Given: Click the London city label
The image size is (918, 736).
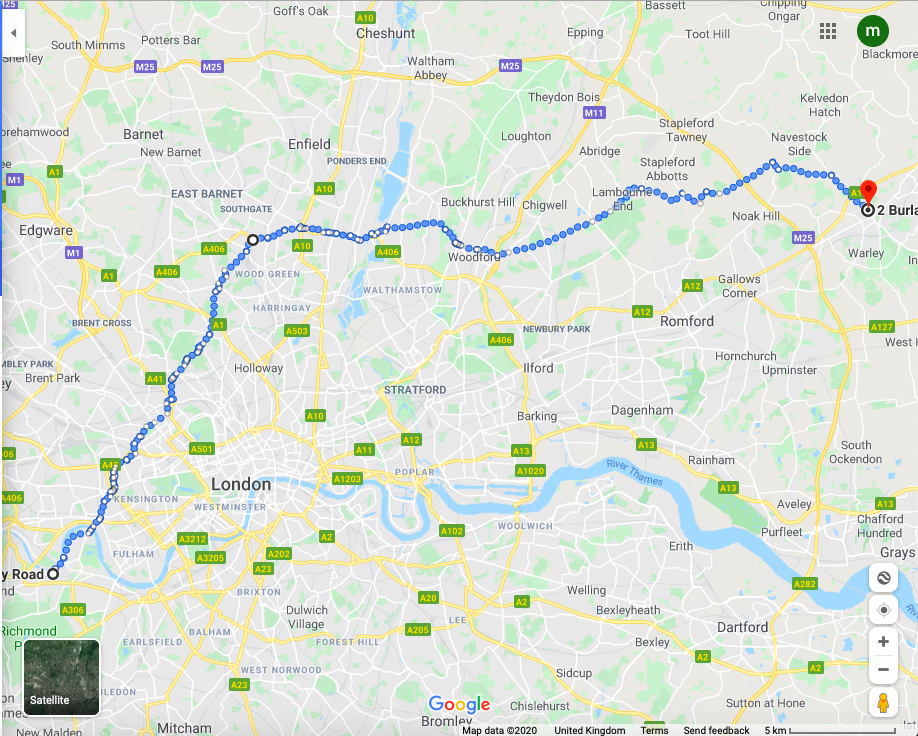Looking at the screenshot, I should tap(241, 484).
